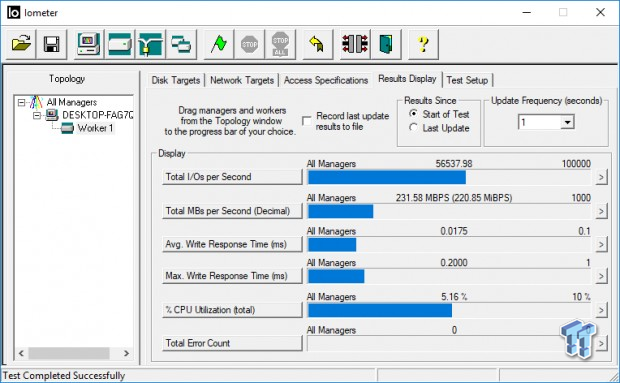Image resolution: width=620 pixels, height=383 pixels.
Task: Click the Total I/Os per Second button
Action: (x=232, y=177)
